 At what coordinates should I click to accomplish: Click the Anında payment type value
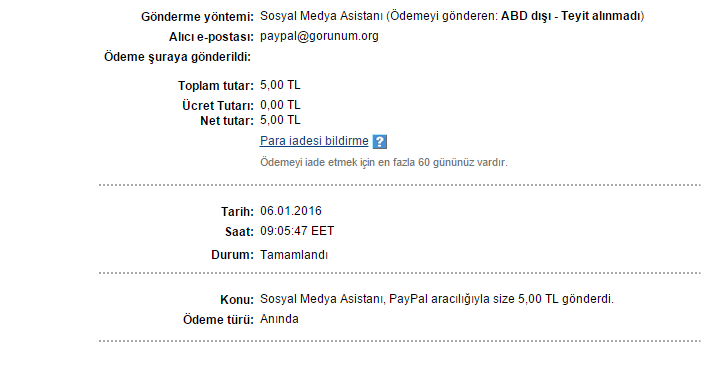tap(279, 319)
